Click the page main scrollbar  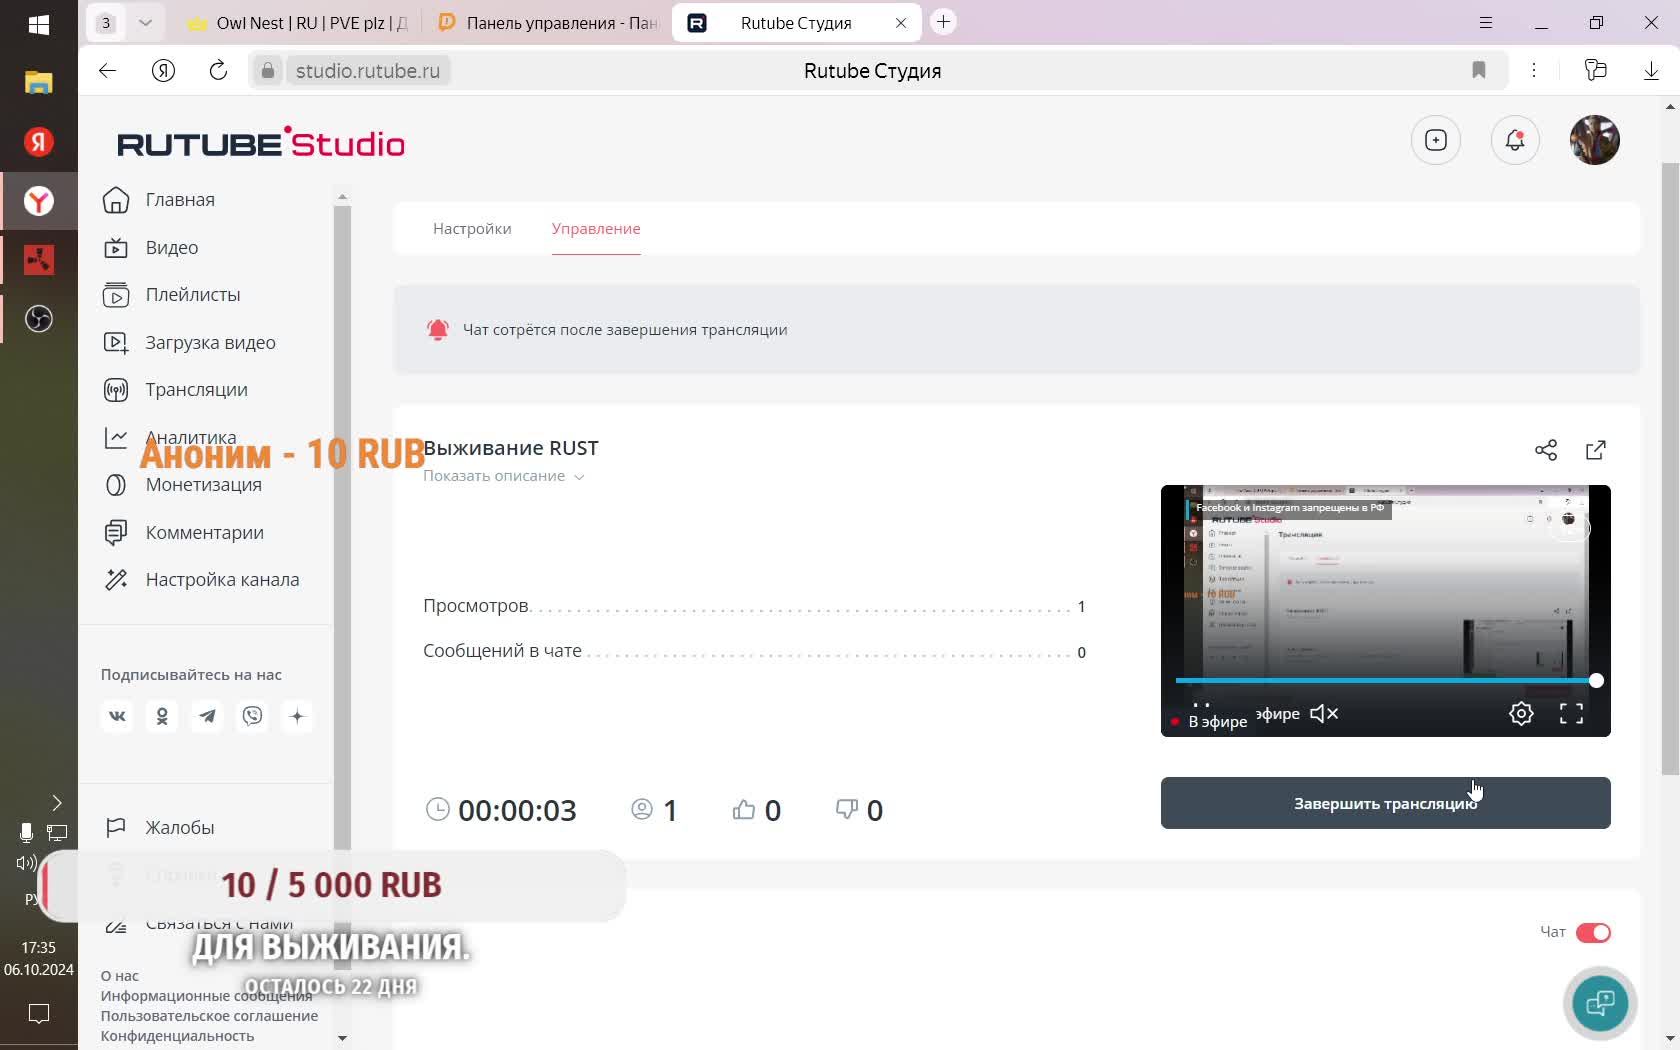click(x=1670, y=468)
